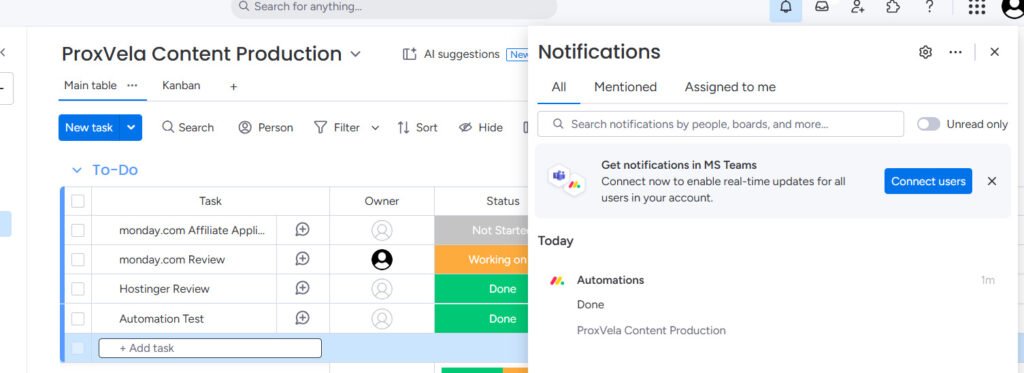Open the Sort tool

[x=417, y=127]
